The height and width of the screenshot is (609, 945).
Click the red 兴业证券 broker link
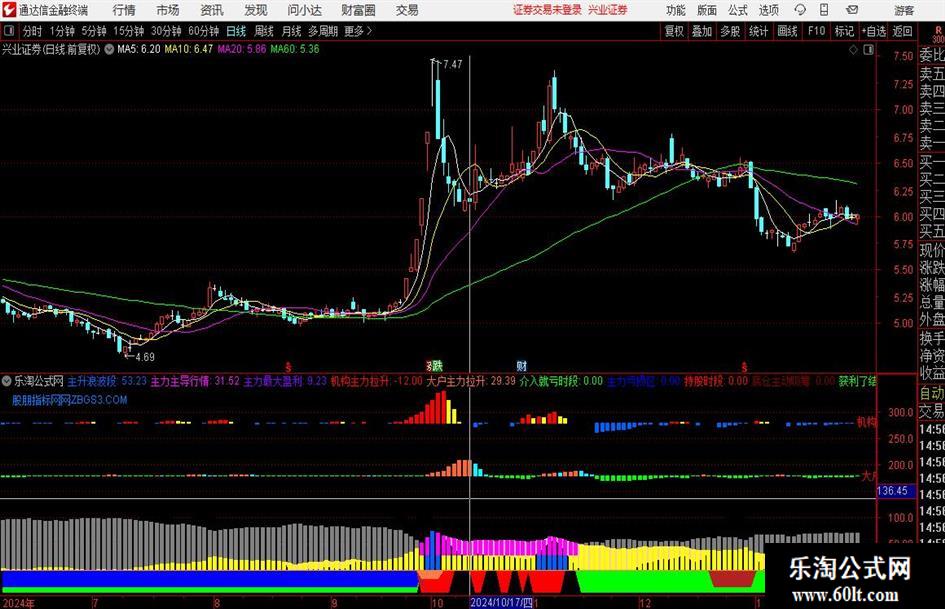tap(608, 10)
